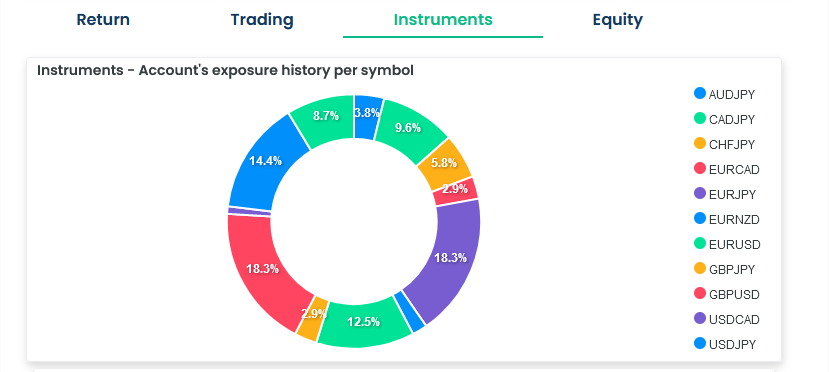This screenshot has width=829, height=372.
Task: Open the Trading tab
Action: click(x=262, y=20)
